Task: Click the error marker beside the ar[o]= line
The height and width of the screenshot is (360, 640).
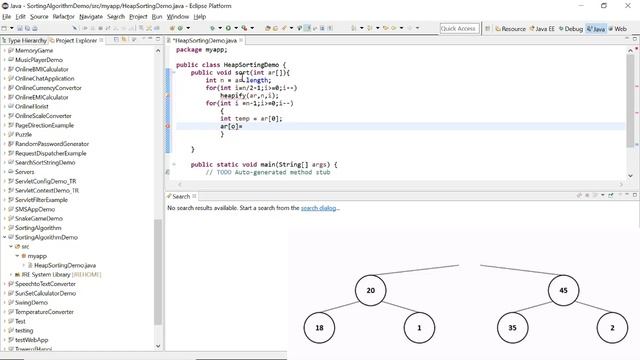Action: (168, 126)
